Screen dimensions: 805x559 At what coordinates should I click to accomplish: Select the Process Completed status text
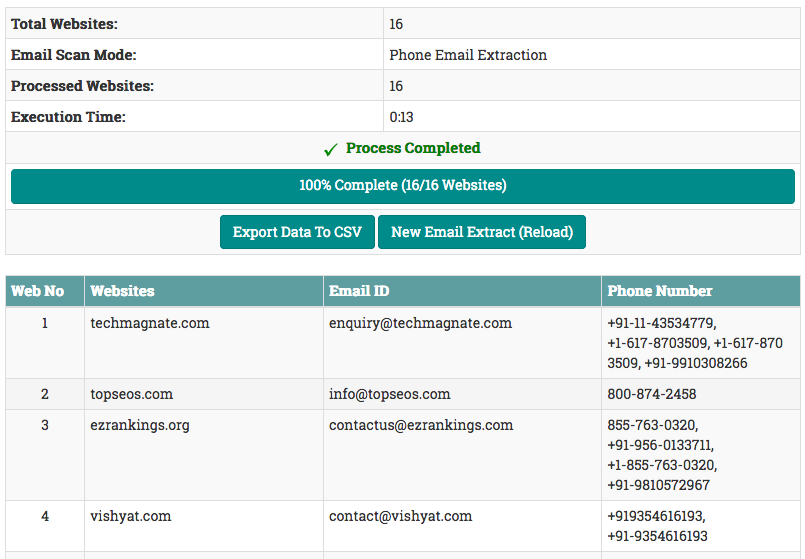[x=413, y=148]
